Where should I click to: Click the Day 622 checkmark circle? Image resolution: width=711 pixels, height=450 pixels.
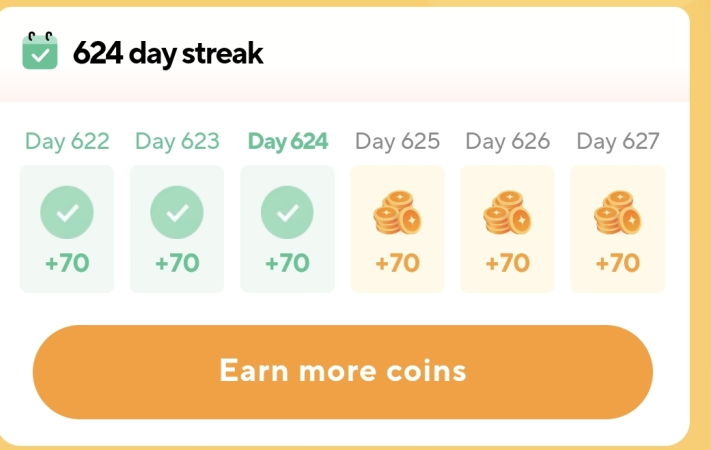click(67, 212)
